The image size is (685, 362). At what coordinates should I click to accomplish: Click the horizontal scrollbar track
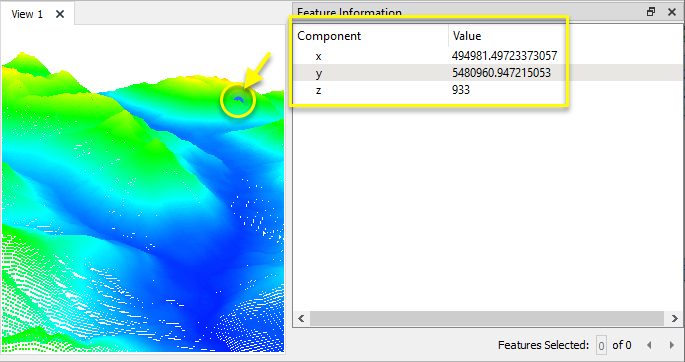point(487,319)
